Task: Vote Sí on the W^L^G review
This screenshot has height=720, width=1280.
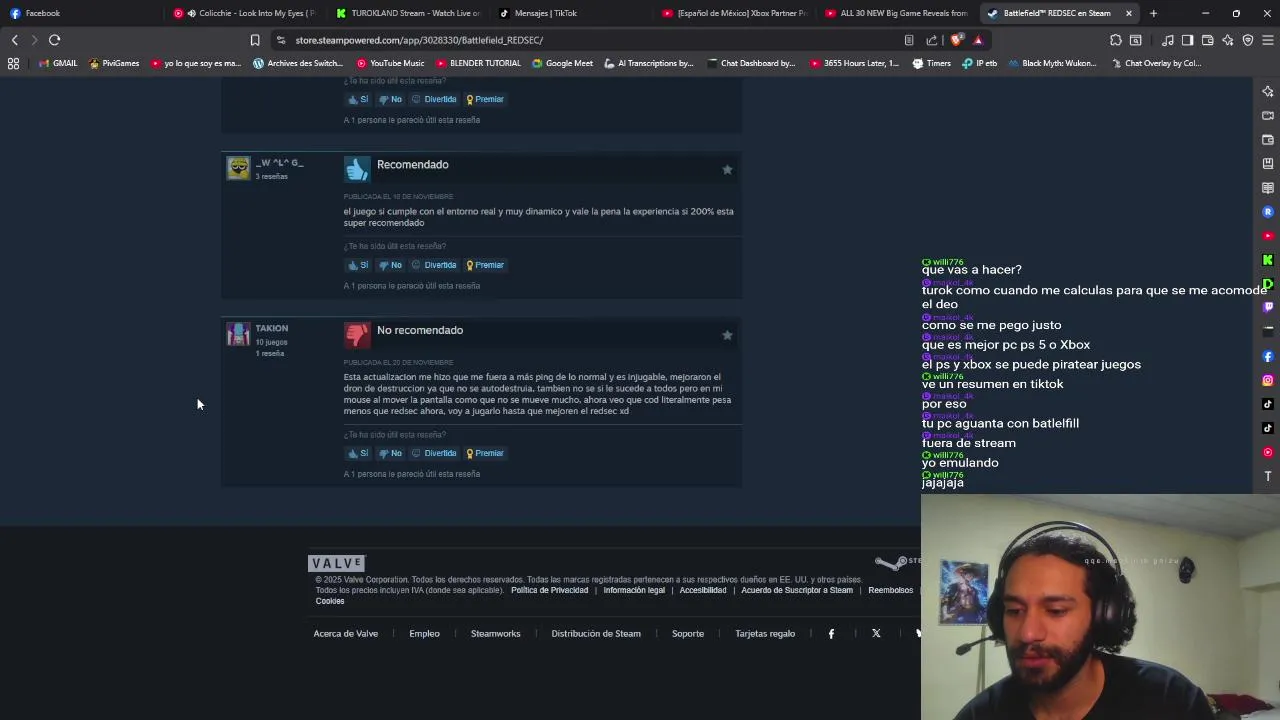Action: [358, 265]
